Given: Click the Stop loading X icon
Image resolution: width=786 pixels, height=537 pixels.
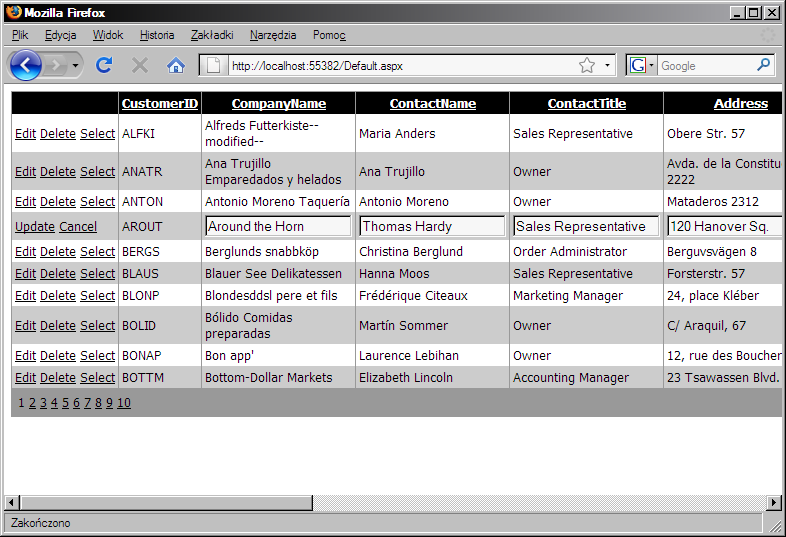Looking at the screenshot, I should [140, 65].
